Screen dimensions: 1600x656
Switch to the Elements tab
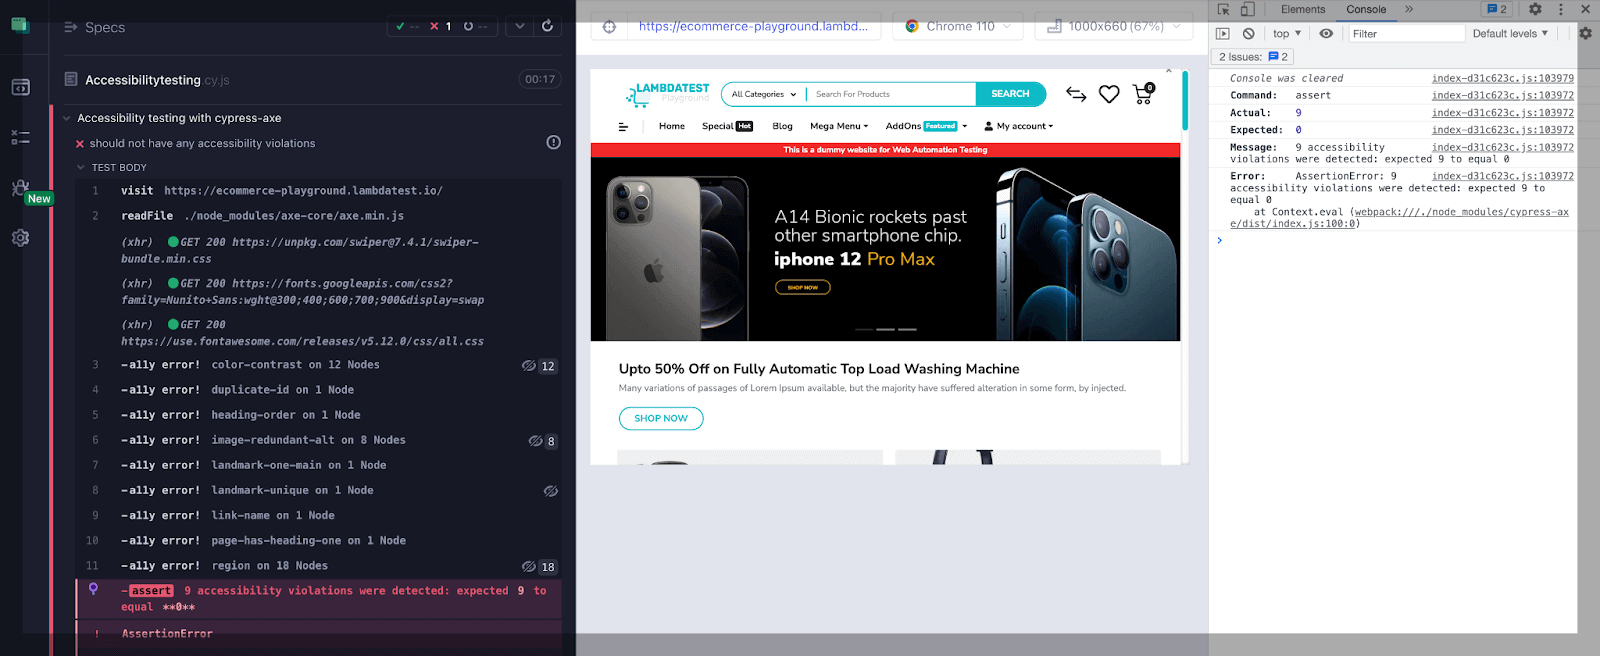click(1303, 9)
